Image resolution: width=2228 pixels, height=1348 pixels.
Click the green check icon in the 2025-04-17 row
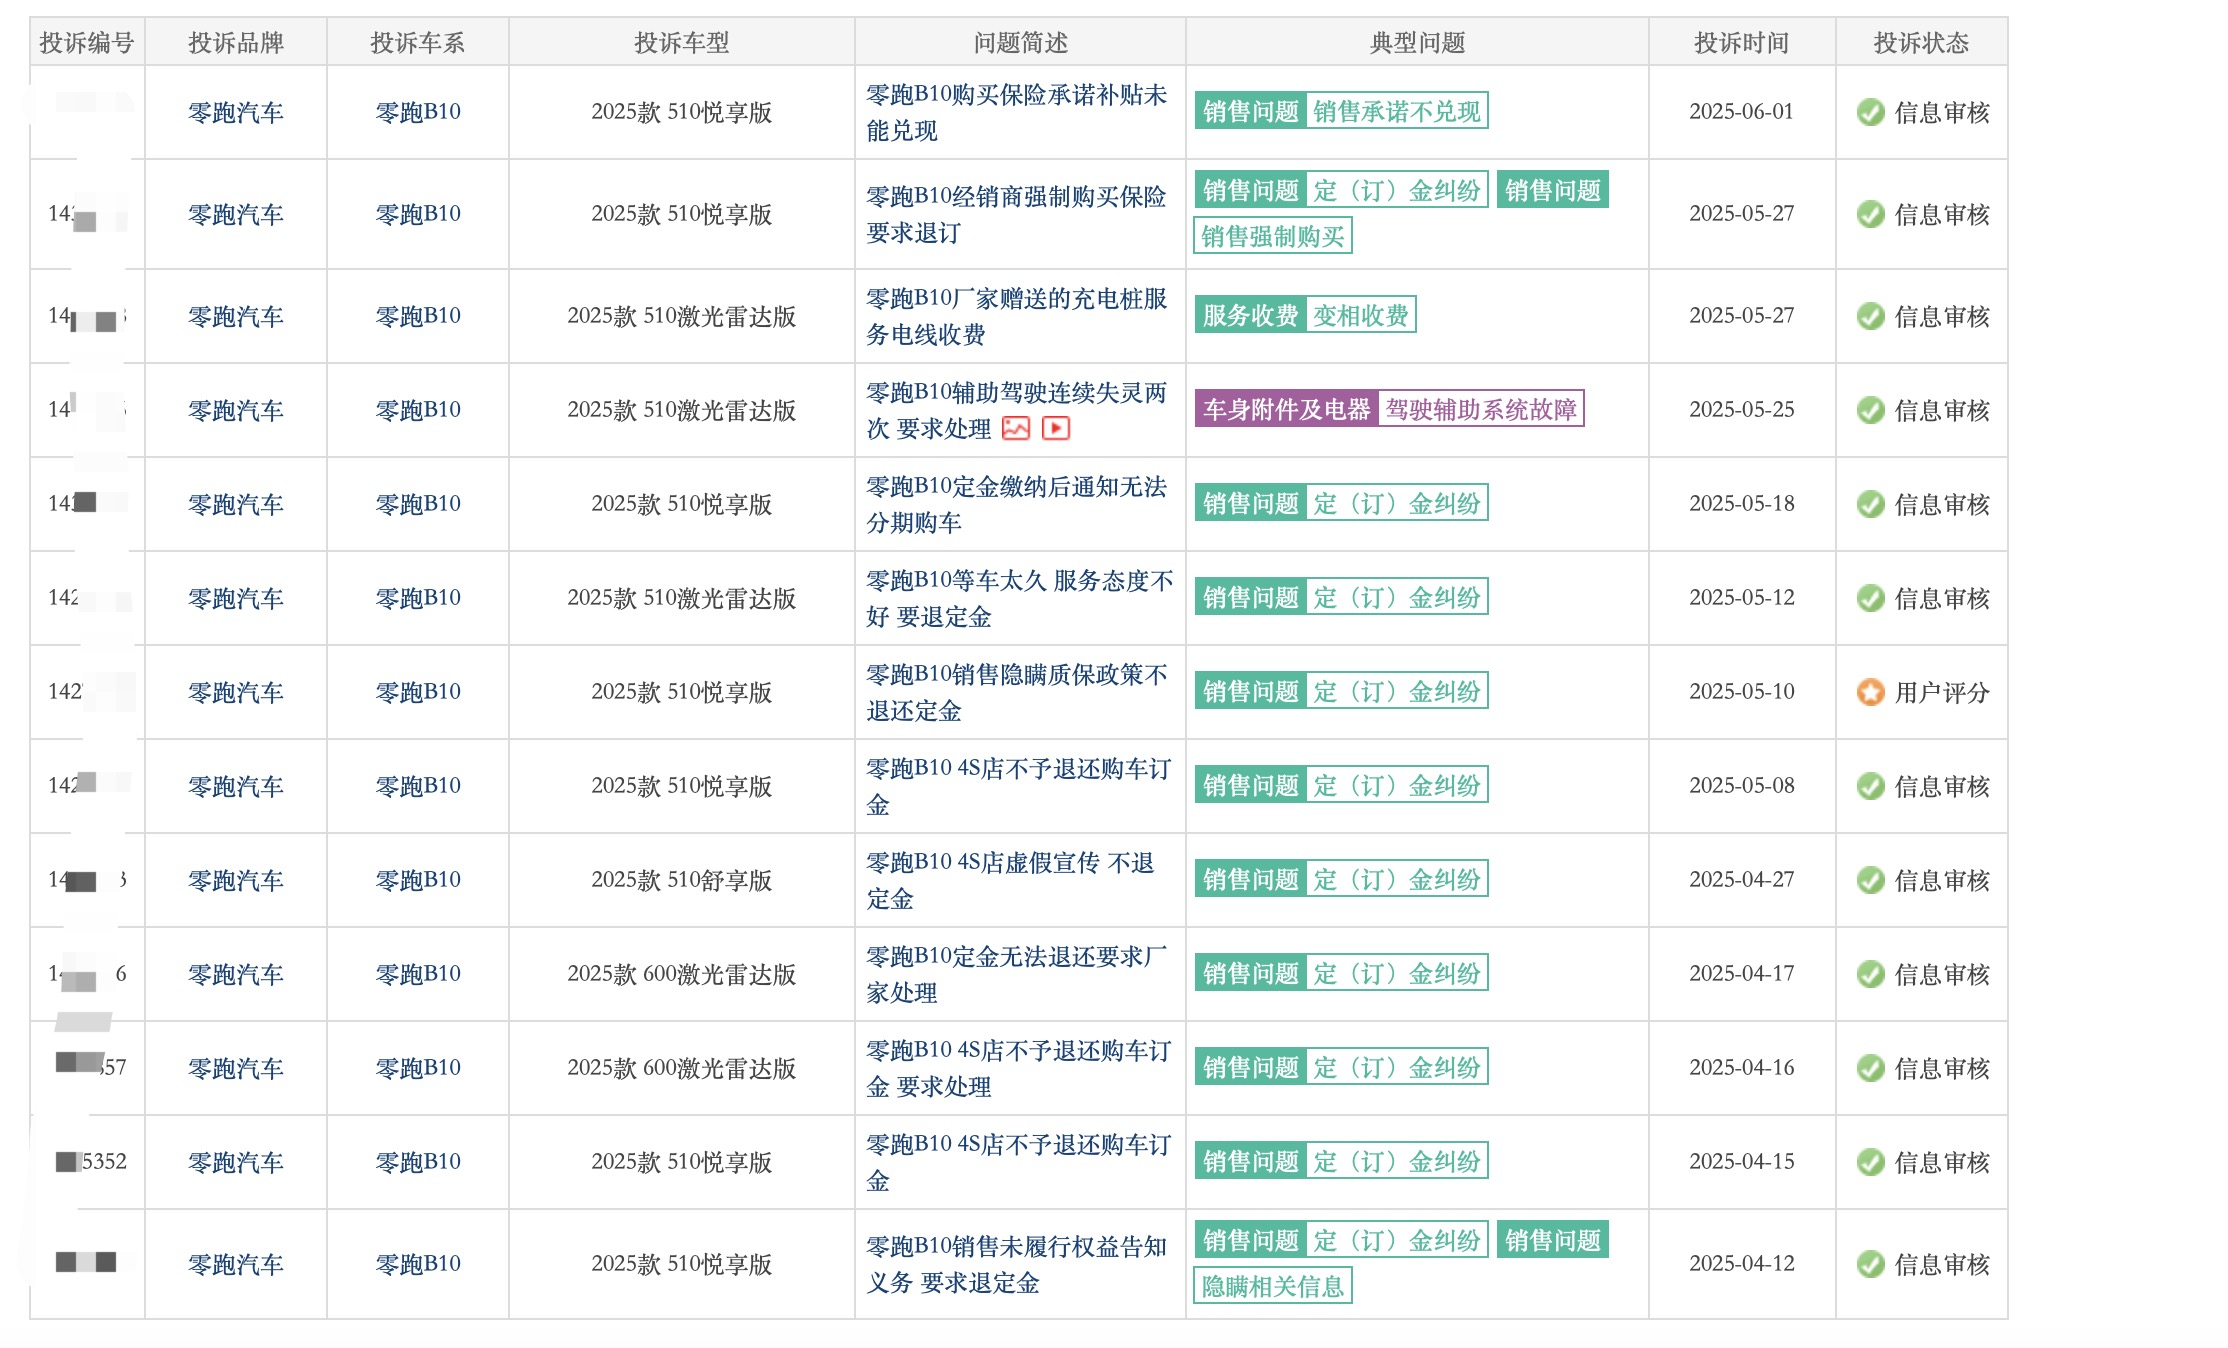[x=1870, y=974]
